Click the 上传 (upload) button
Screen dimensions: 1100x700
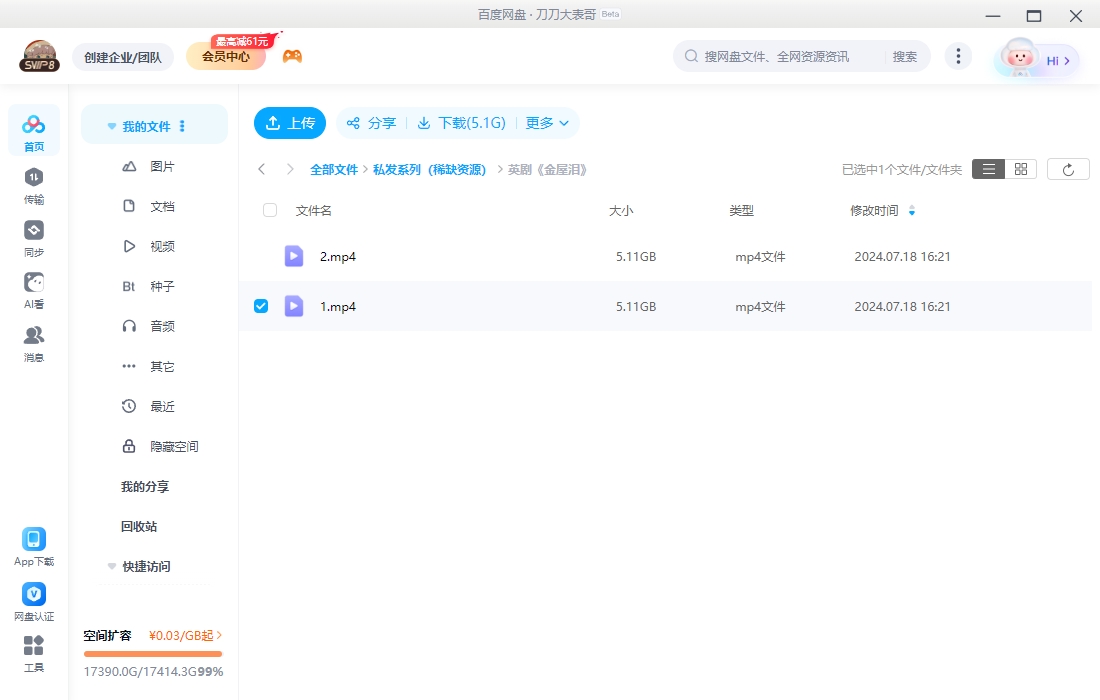tap(290, 122)
